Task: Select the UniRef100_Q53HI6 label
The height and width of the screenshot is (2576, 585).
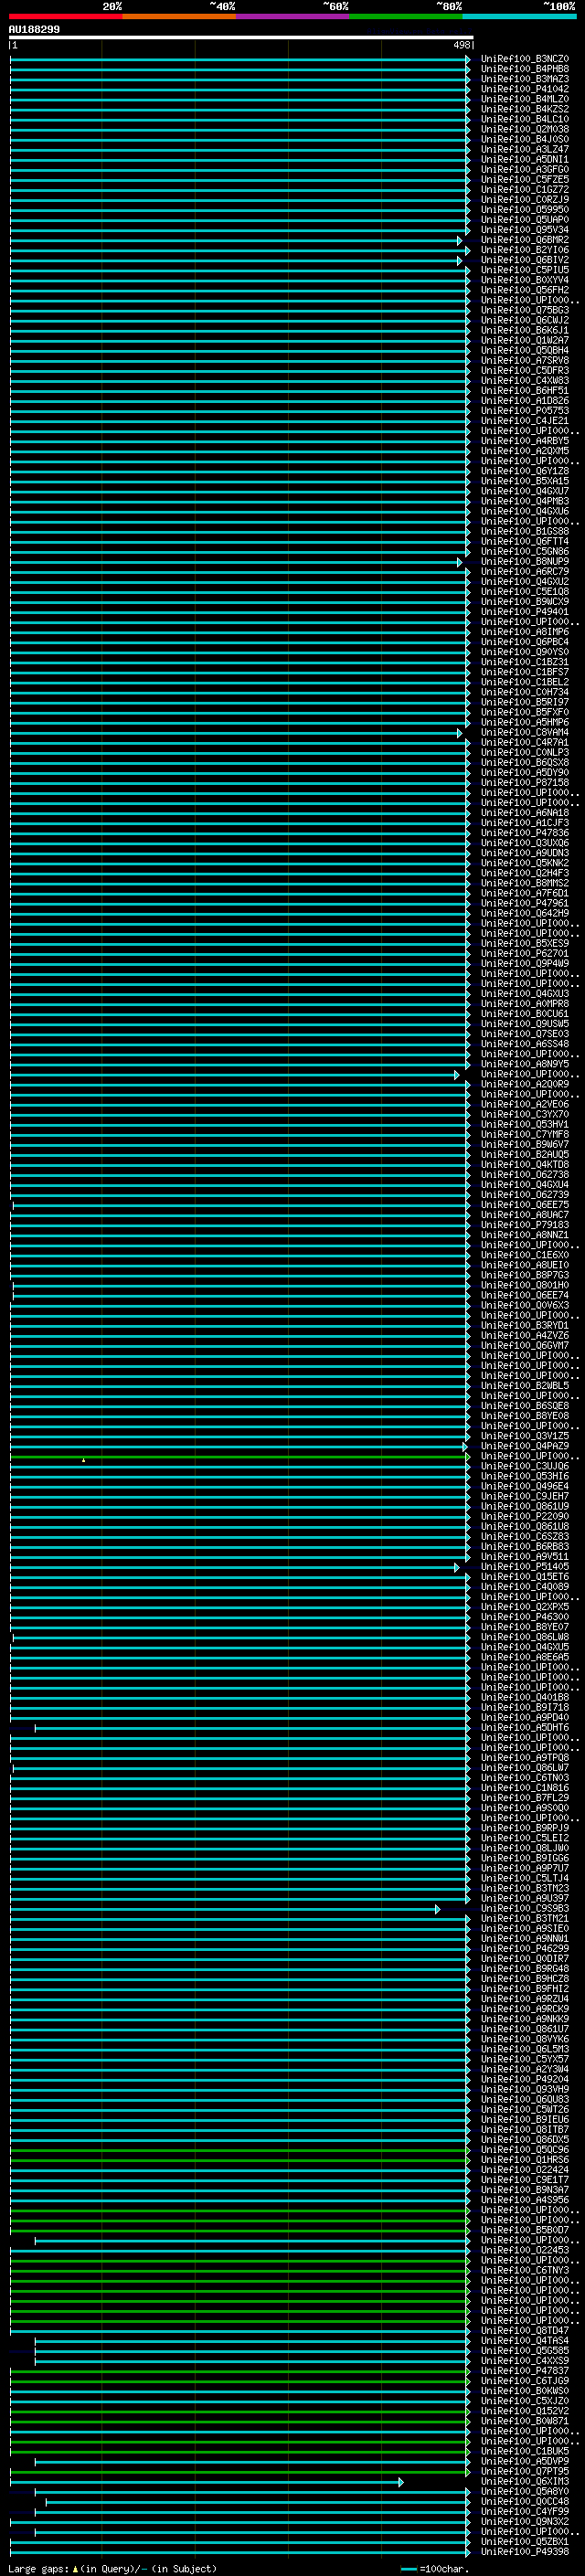Action: point(524,1476)
